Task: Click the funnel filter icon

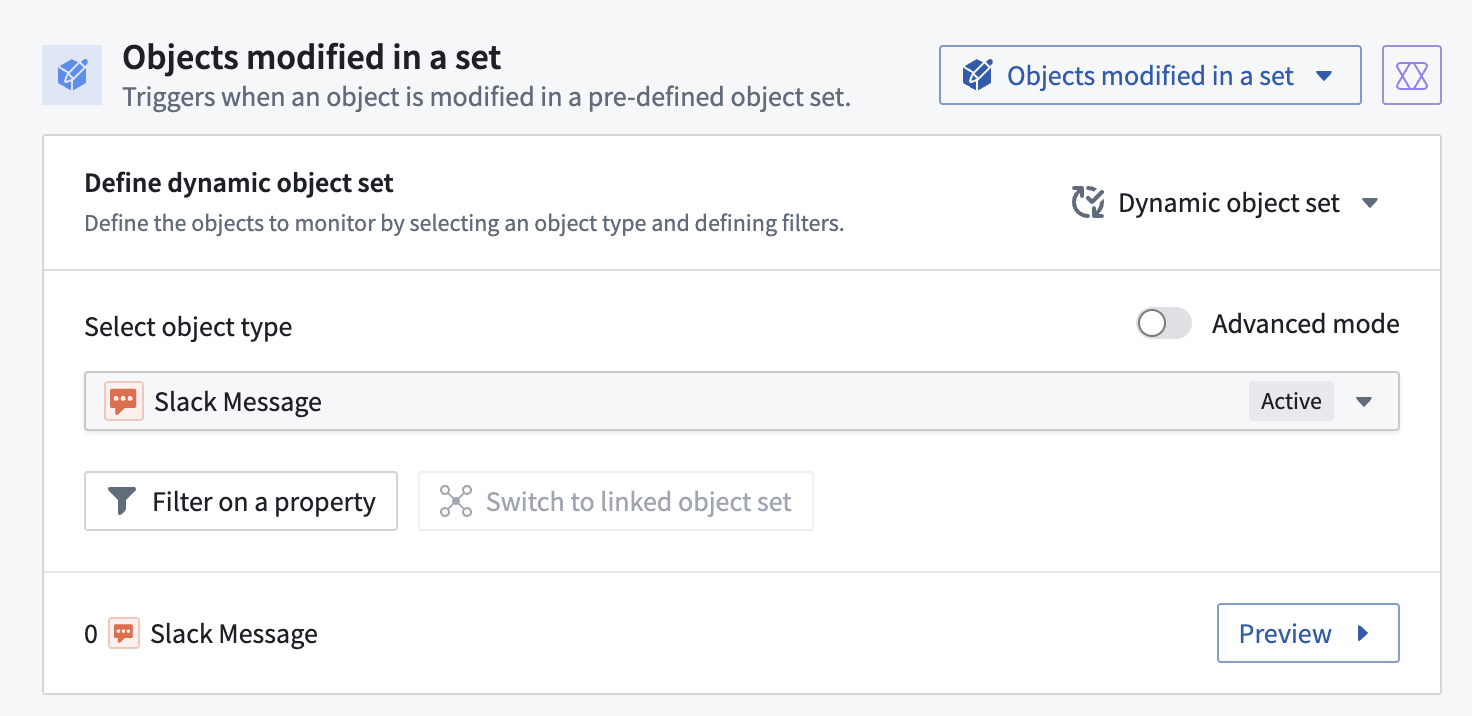Action: tap(121, 501)
